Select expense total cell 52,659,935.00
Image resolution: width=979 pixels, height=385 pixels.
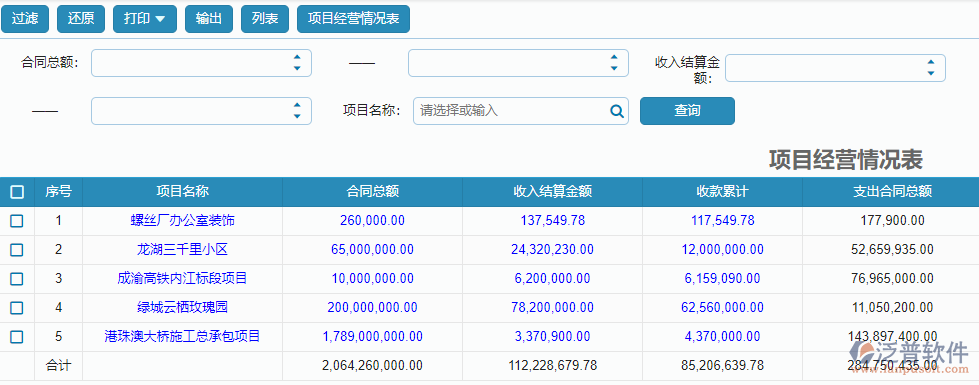(892, 250)
